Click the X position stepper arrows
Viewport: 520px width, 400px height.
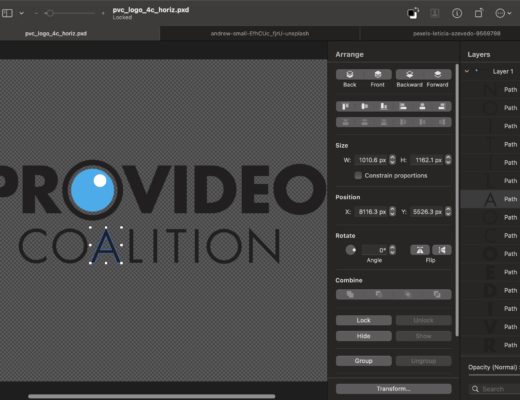pos(392,212)
